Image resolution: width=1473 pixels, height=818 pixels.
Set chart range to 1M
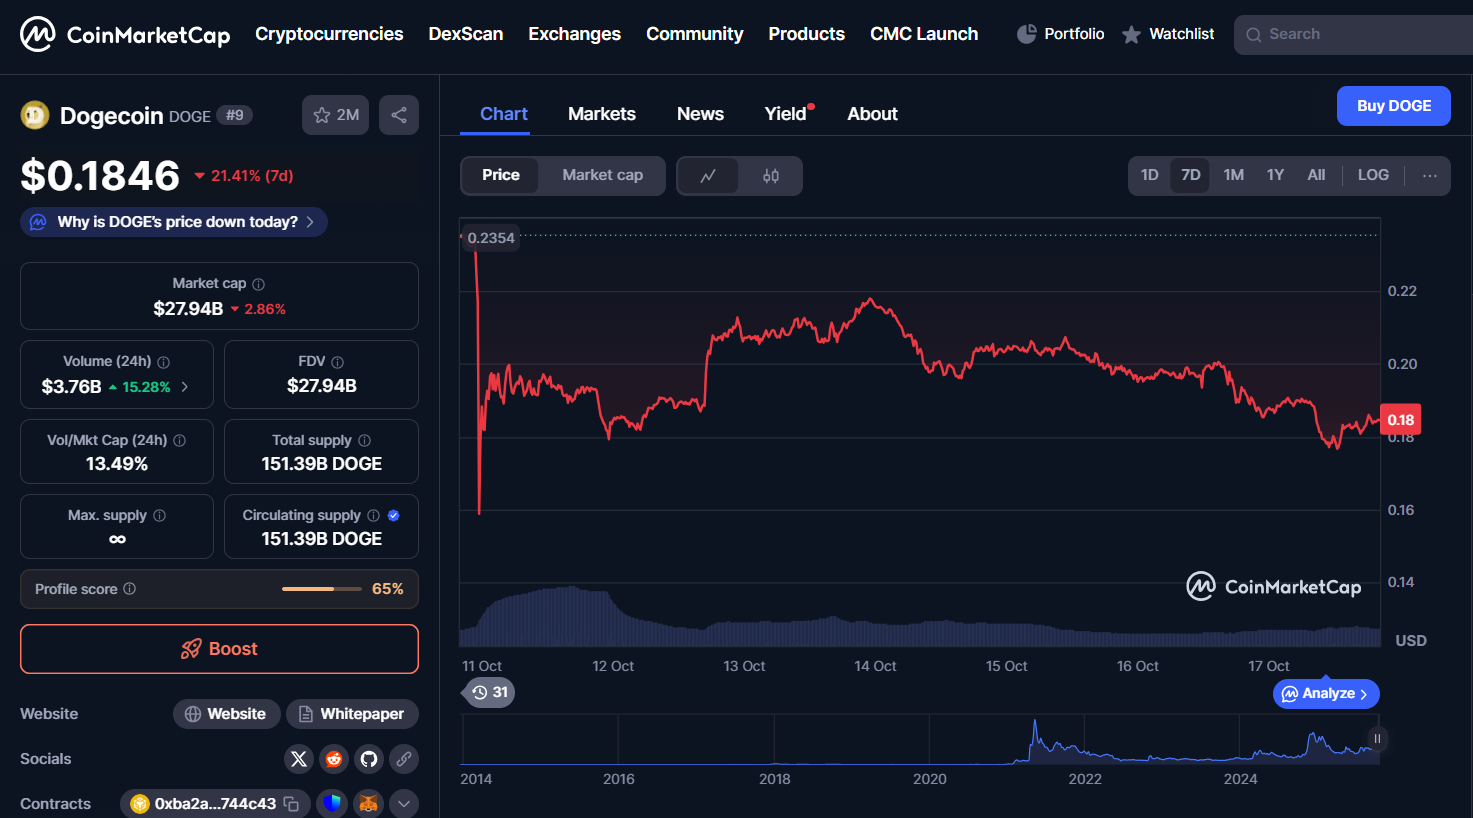[x=1233, y=175]
